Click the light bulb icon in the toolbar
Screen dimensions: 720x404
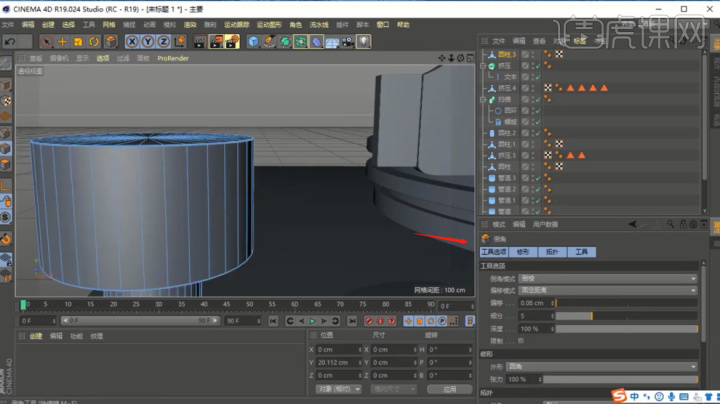(x=363, y=41)
